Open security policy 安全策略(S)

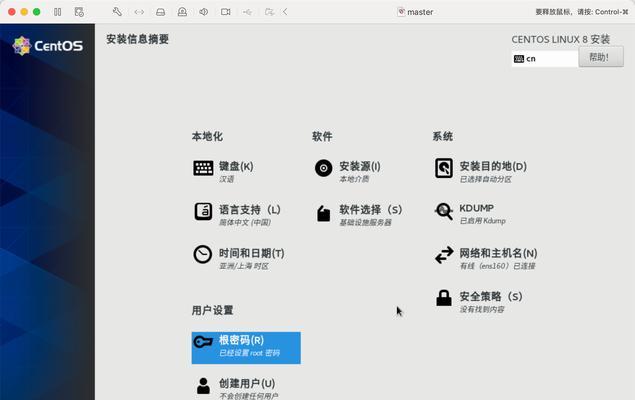[479, 302]
